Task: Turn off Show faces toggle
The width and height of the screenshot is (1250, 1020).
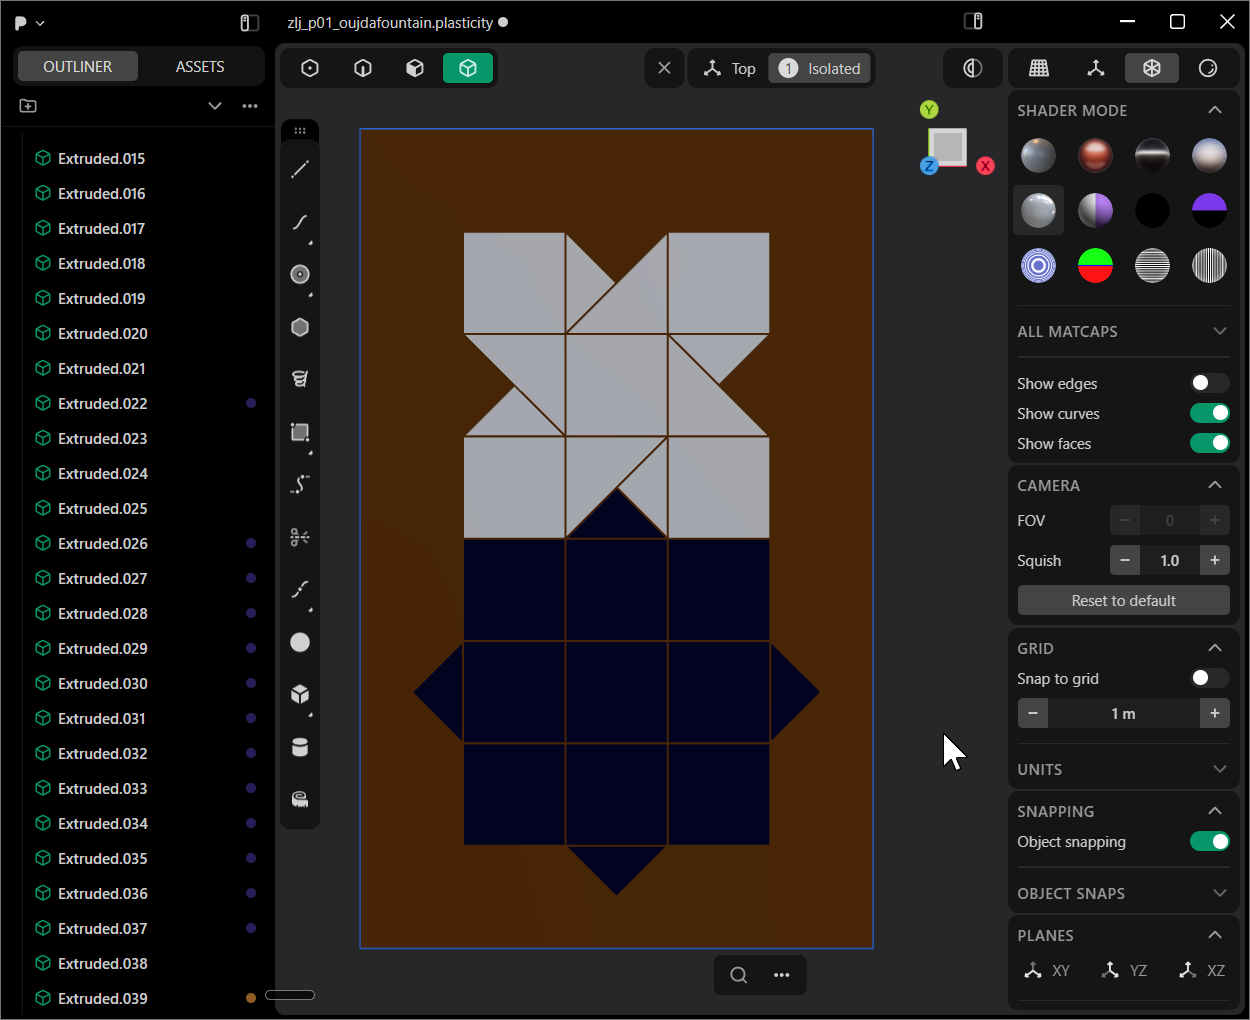Action: pos(1210,443)
